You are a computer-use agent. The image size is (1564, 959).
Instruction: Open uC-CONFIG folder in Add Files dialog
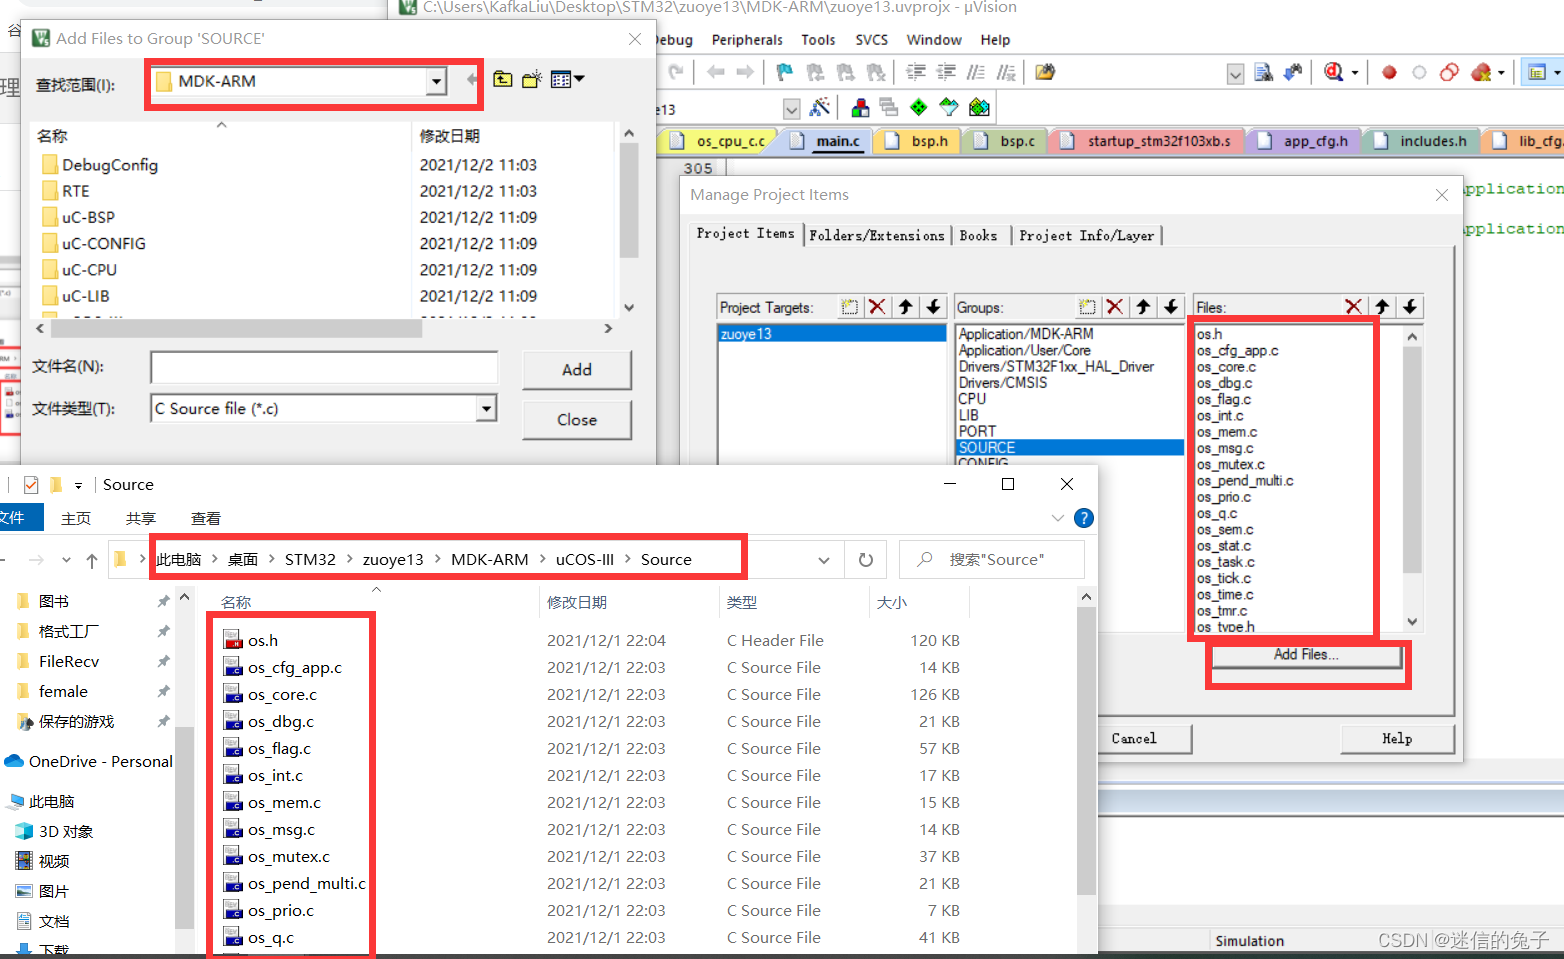point(104,243)
